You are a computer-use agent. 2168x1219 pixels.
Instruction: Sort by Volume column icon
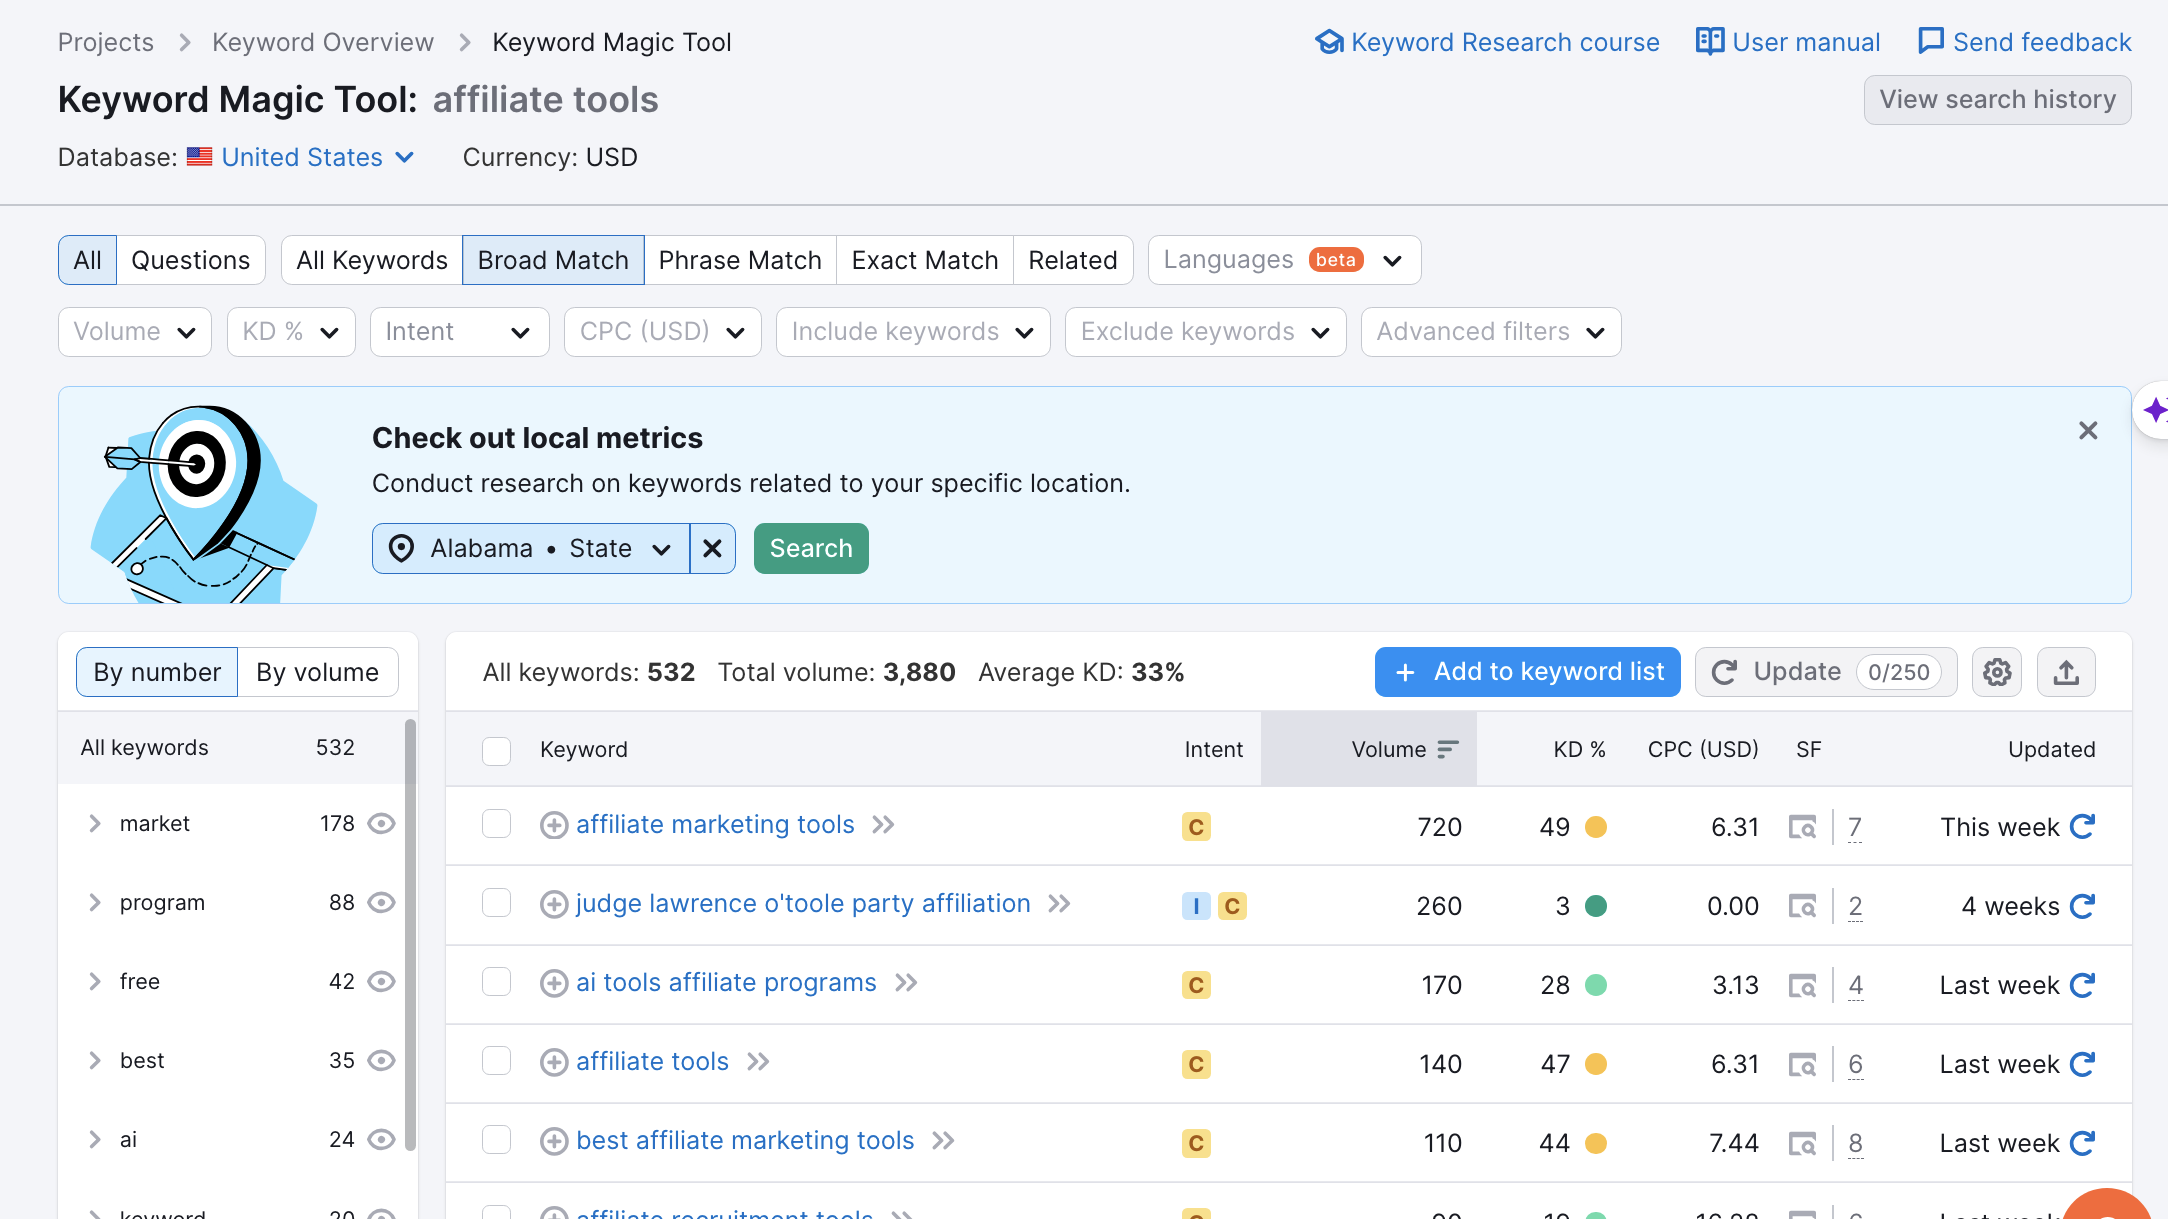click(x=1447, y=749)
